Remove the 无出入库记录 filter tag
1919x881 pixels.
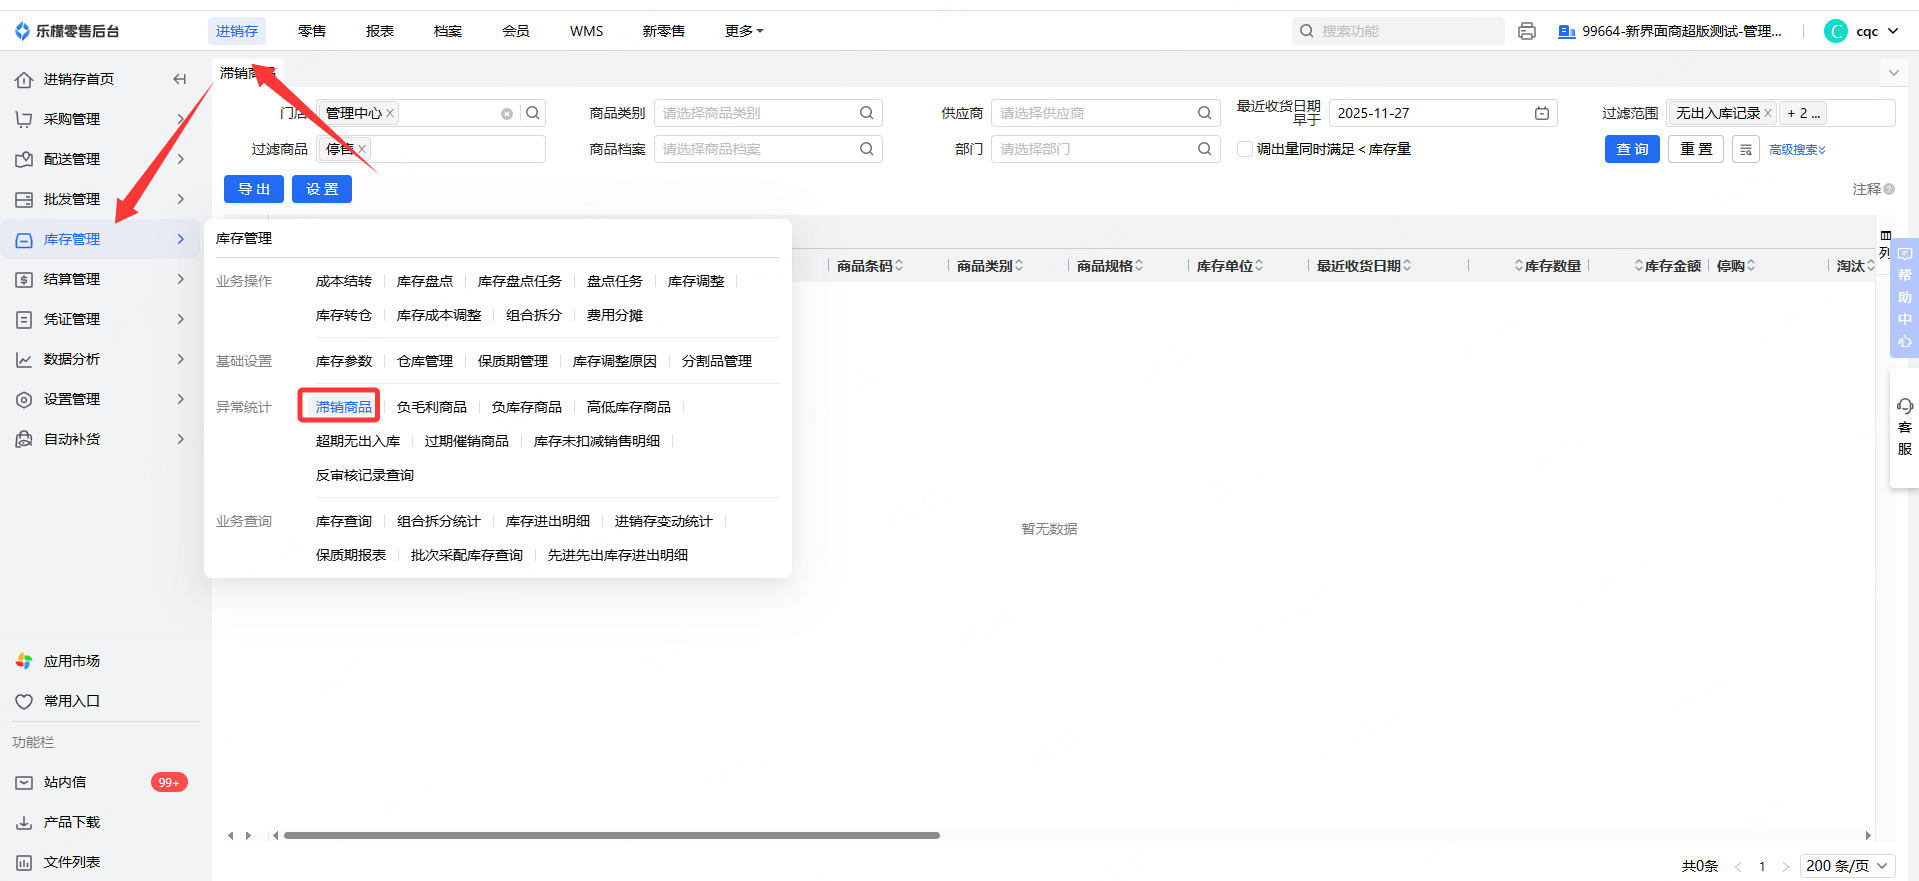tap(1767, 113)
